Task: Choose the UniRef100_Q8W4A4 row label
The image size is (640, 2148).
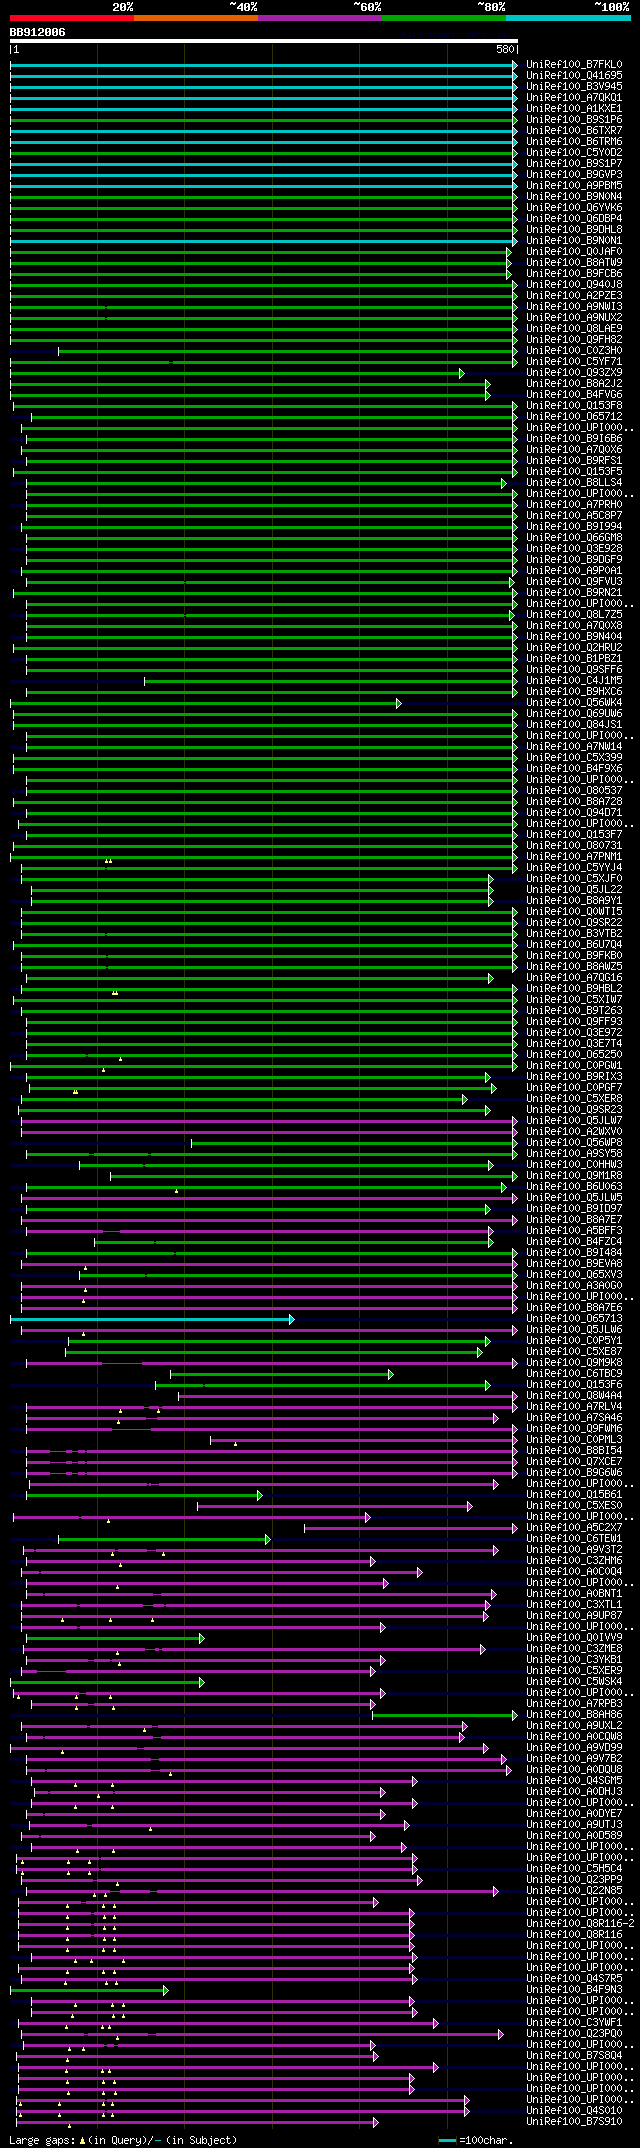Action: click(x=574, y=1396)
